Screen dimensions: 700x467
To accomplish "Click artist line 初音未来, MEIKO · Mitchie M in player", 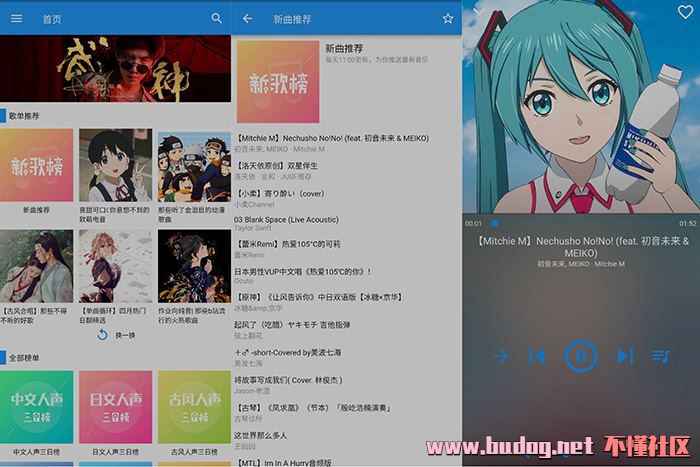I will coord(581,264).
